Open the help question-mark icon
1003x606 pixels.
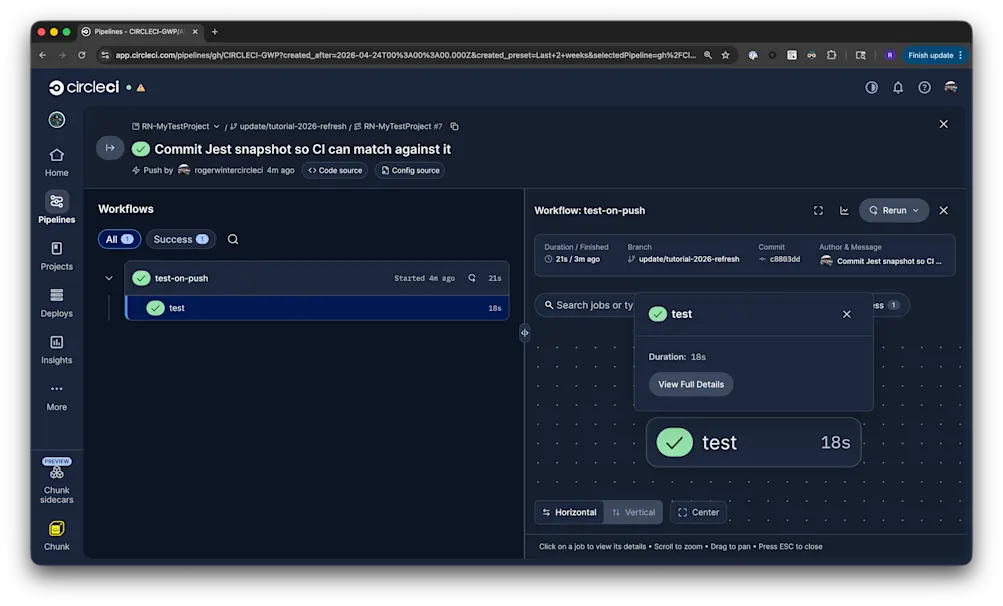point(924,87)
